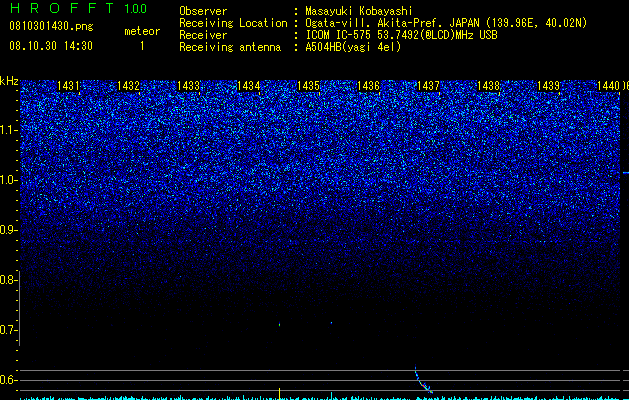629x400 pixels.
Task: Click the observer name Masayuki Kobayashi
Action: tap(359, 11)
